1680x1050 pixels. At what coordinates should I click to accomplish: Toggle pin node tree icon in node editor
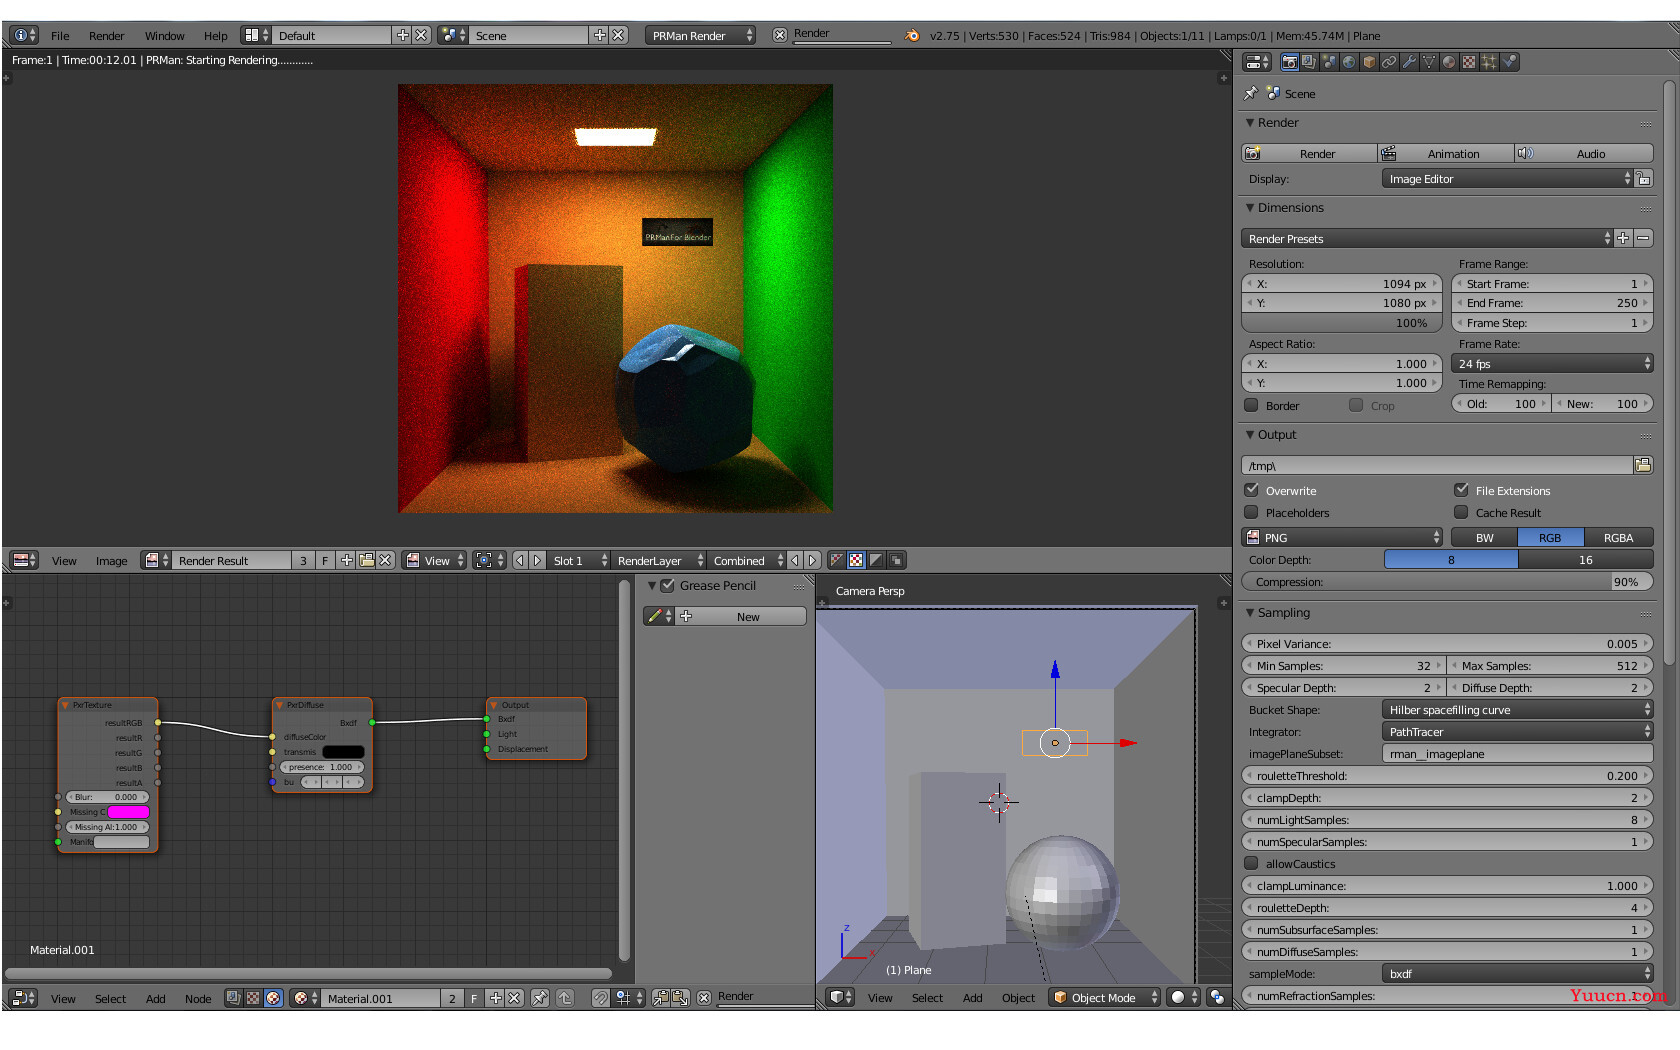(x=540, y=998)
